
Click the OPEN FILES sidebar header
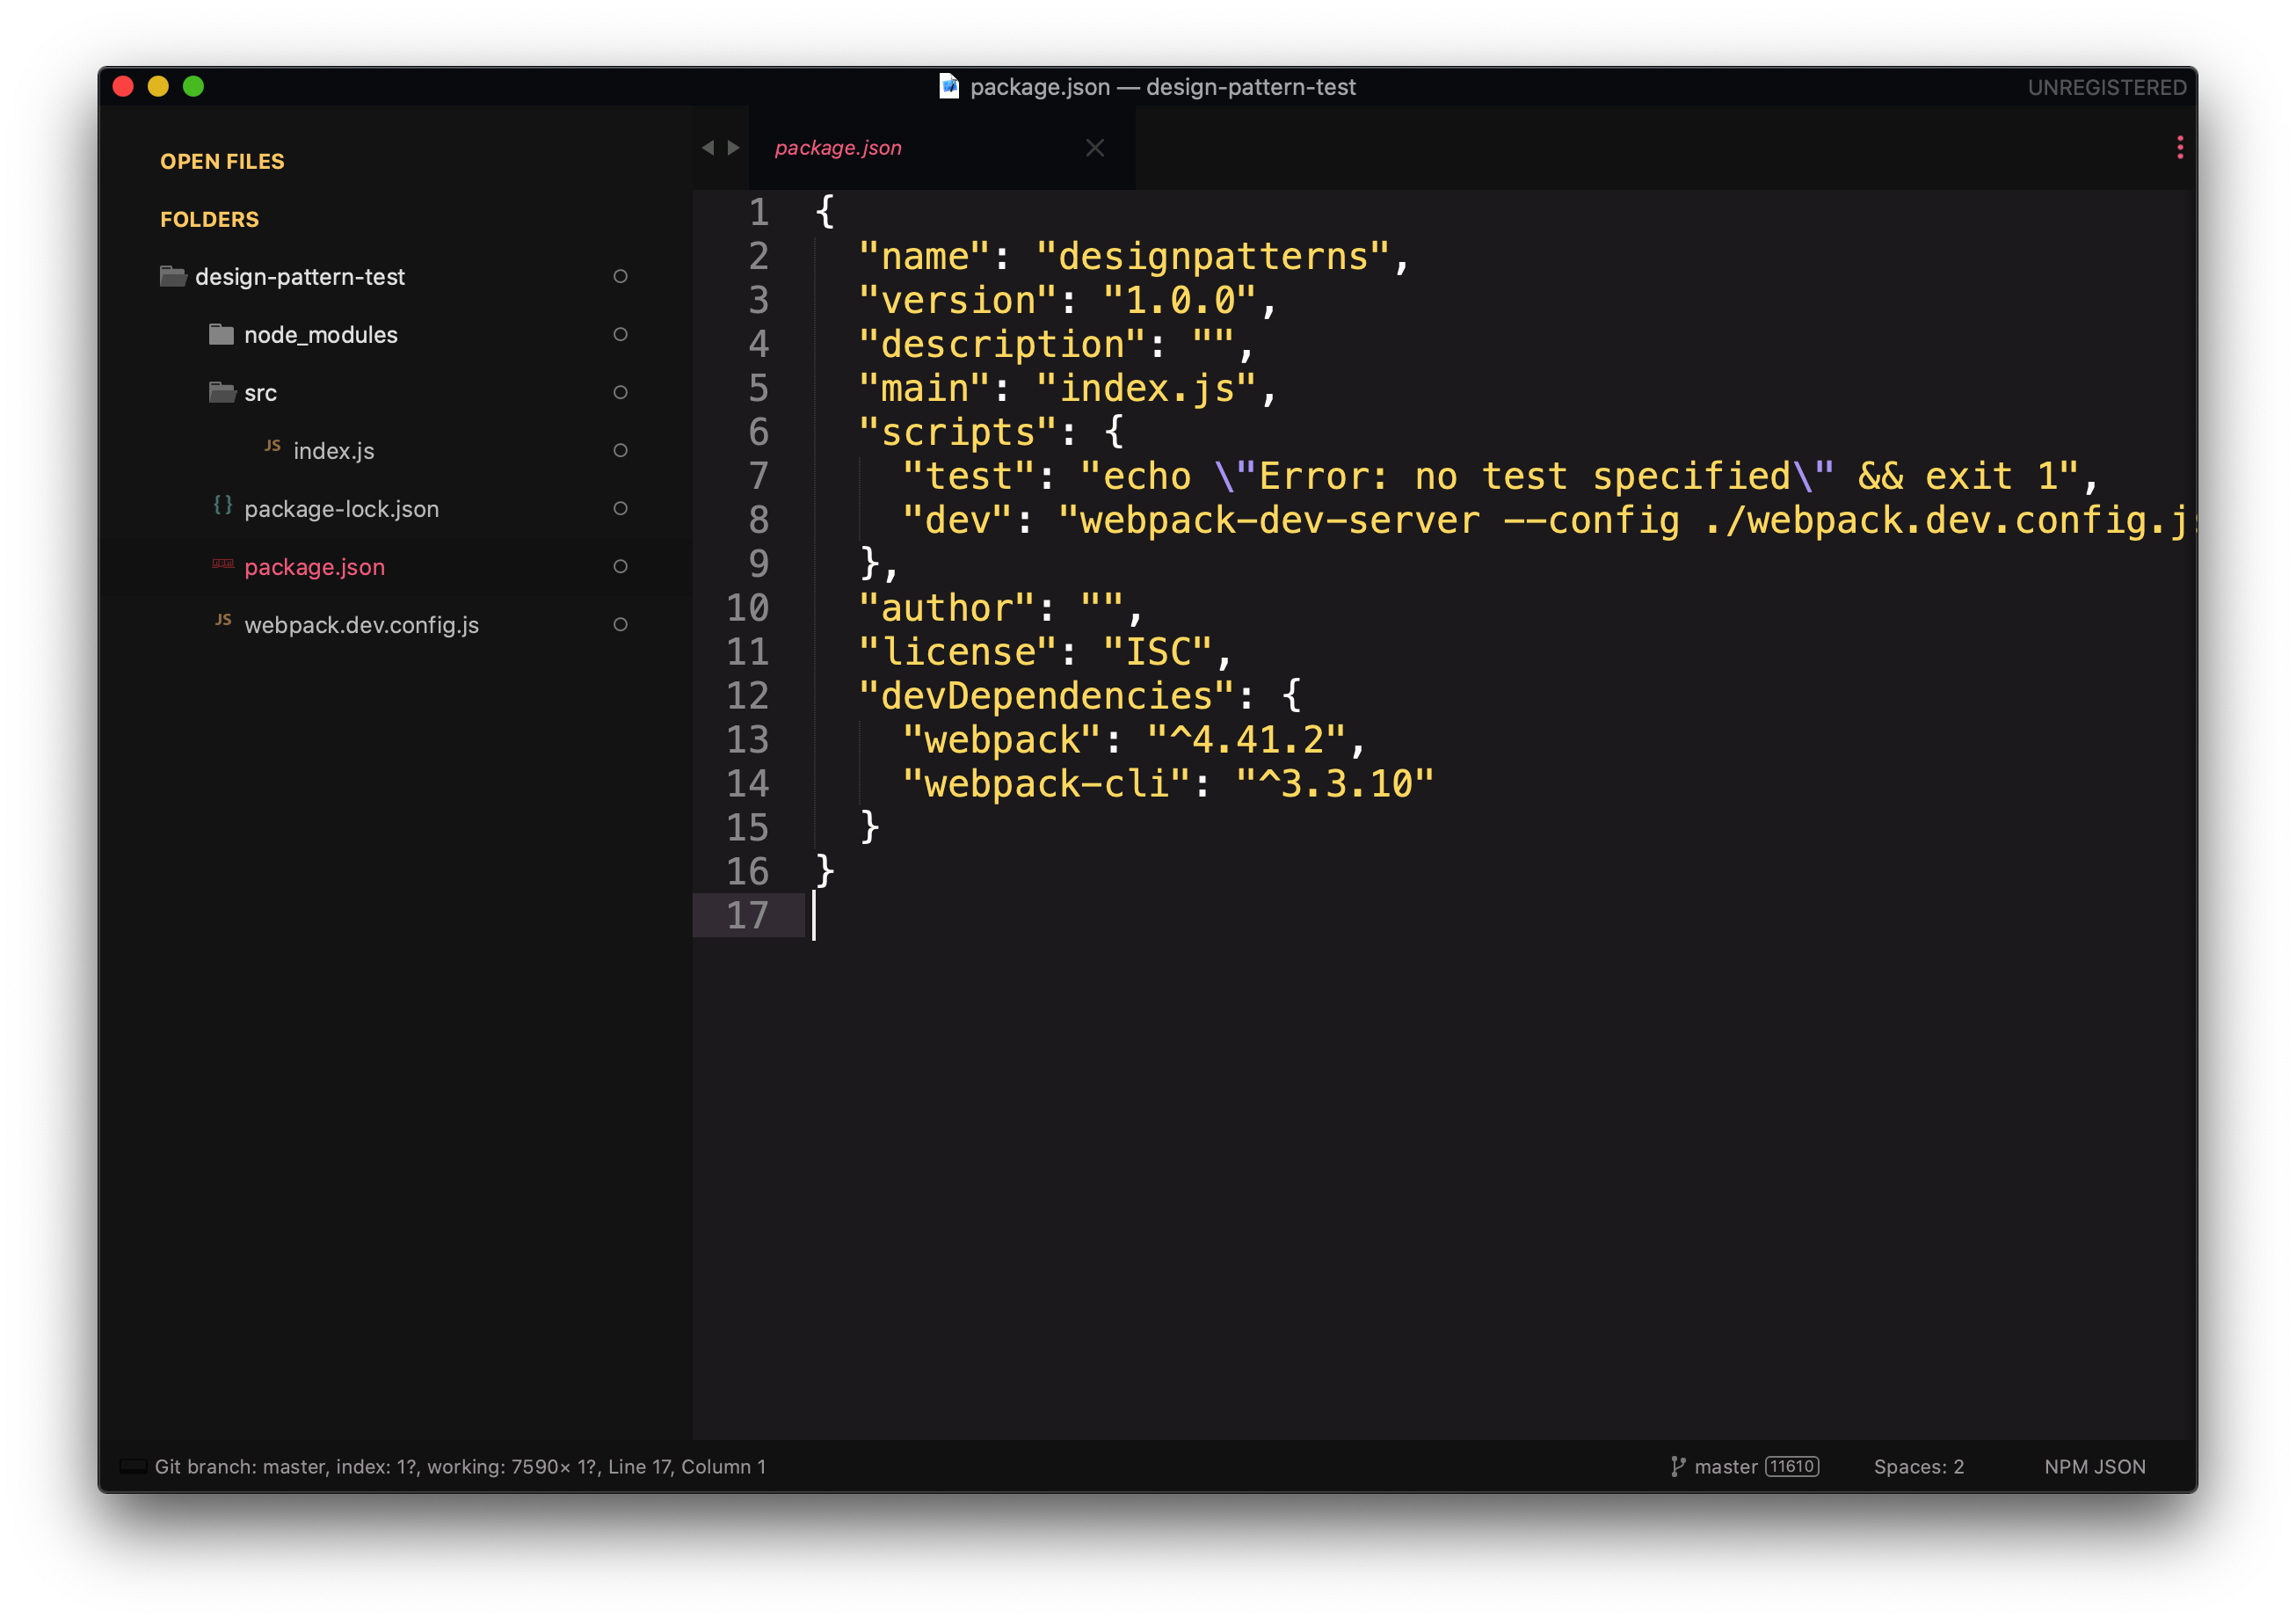(222, 161)
